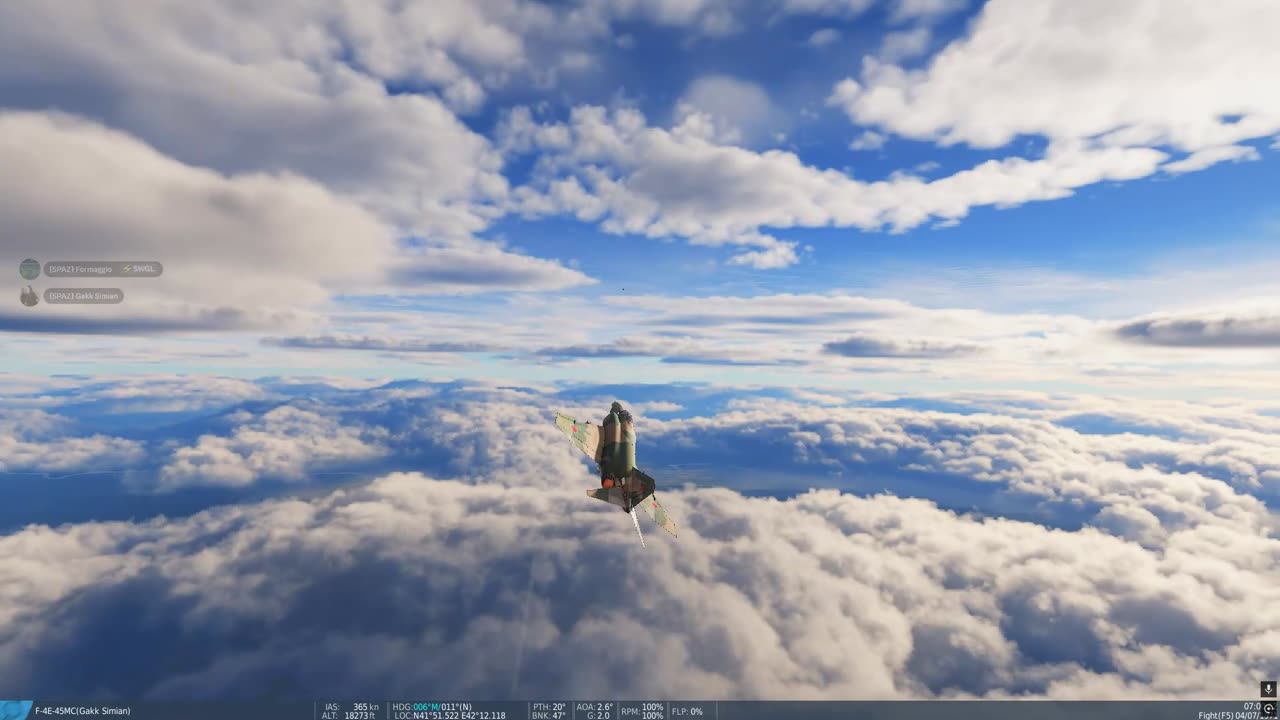Viewport: 1280px width, 720px height.
Task: Click the "Fight(F5)" camera view label
Action: 1215,715
